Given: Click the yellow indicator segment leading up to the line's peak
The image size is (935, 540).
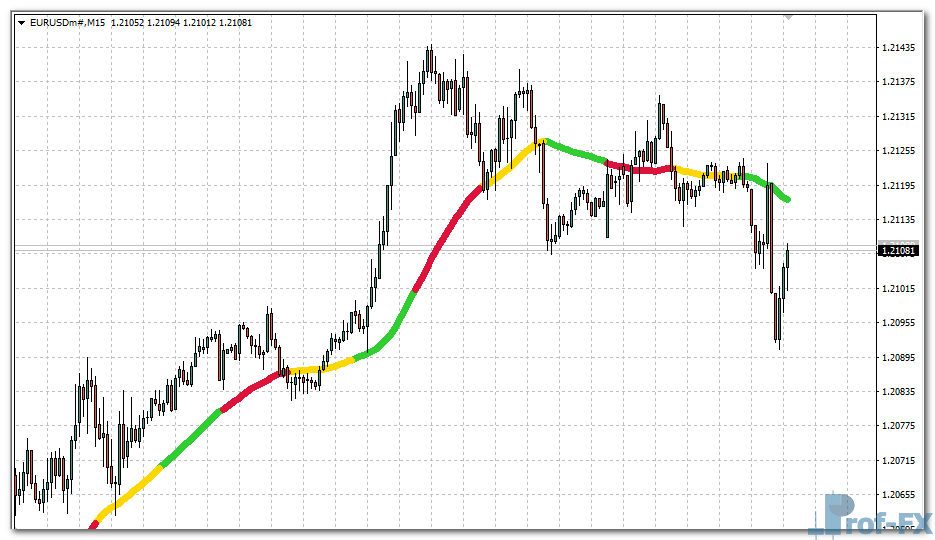Looking at the screenshot, I should pos(515,160).
